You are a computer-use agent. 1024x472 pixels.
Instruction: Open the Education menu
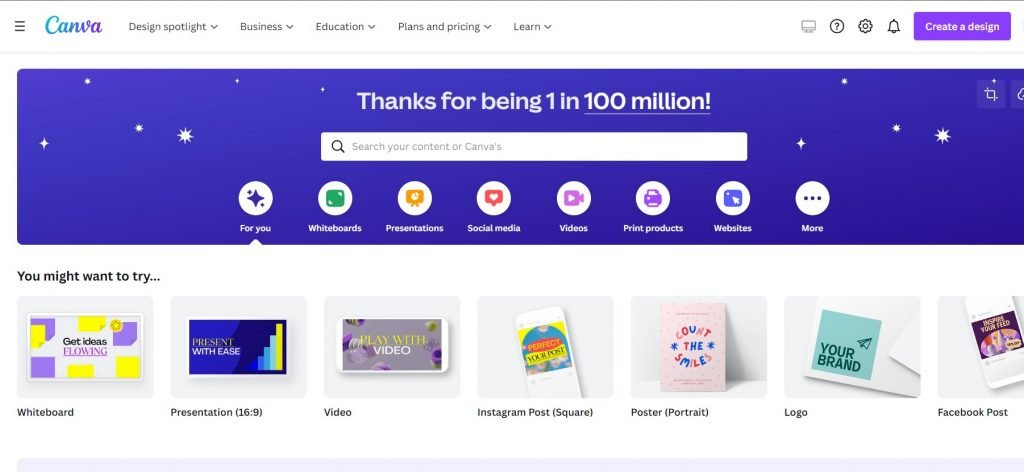coord(346,26)
